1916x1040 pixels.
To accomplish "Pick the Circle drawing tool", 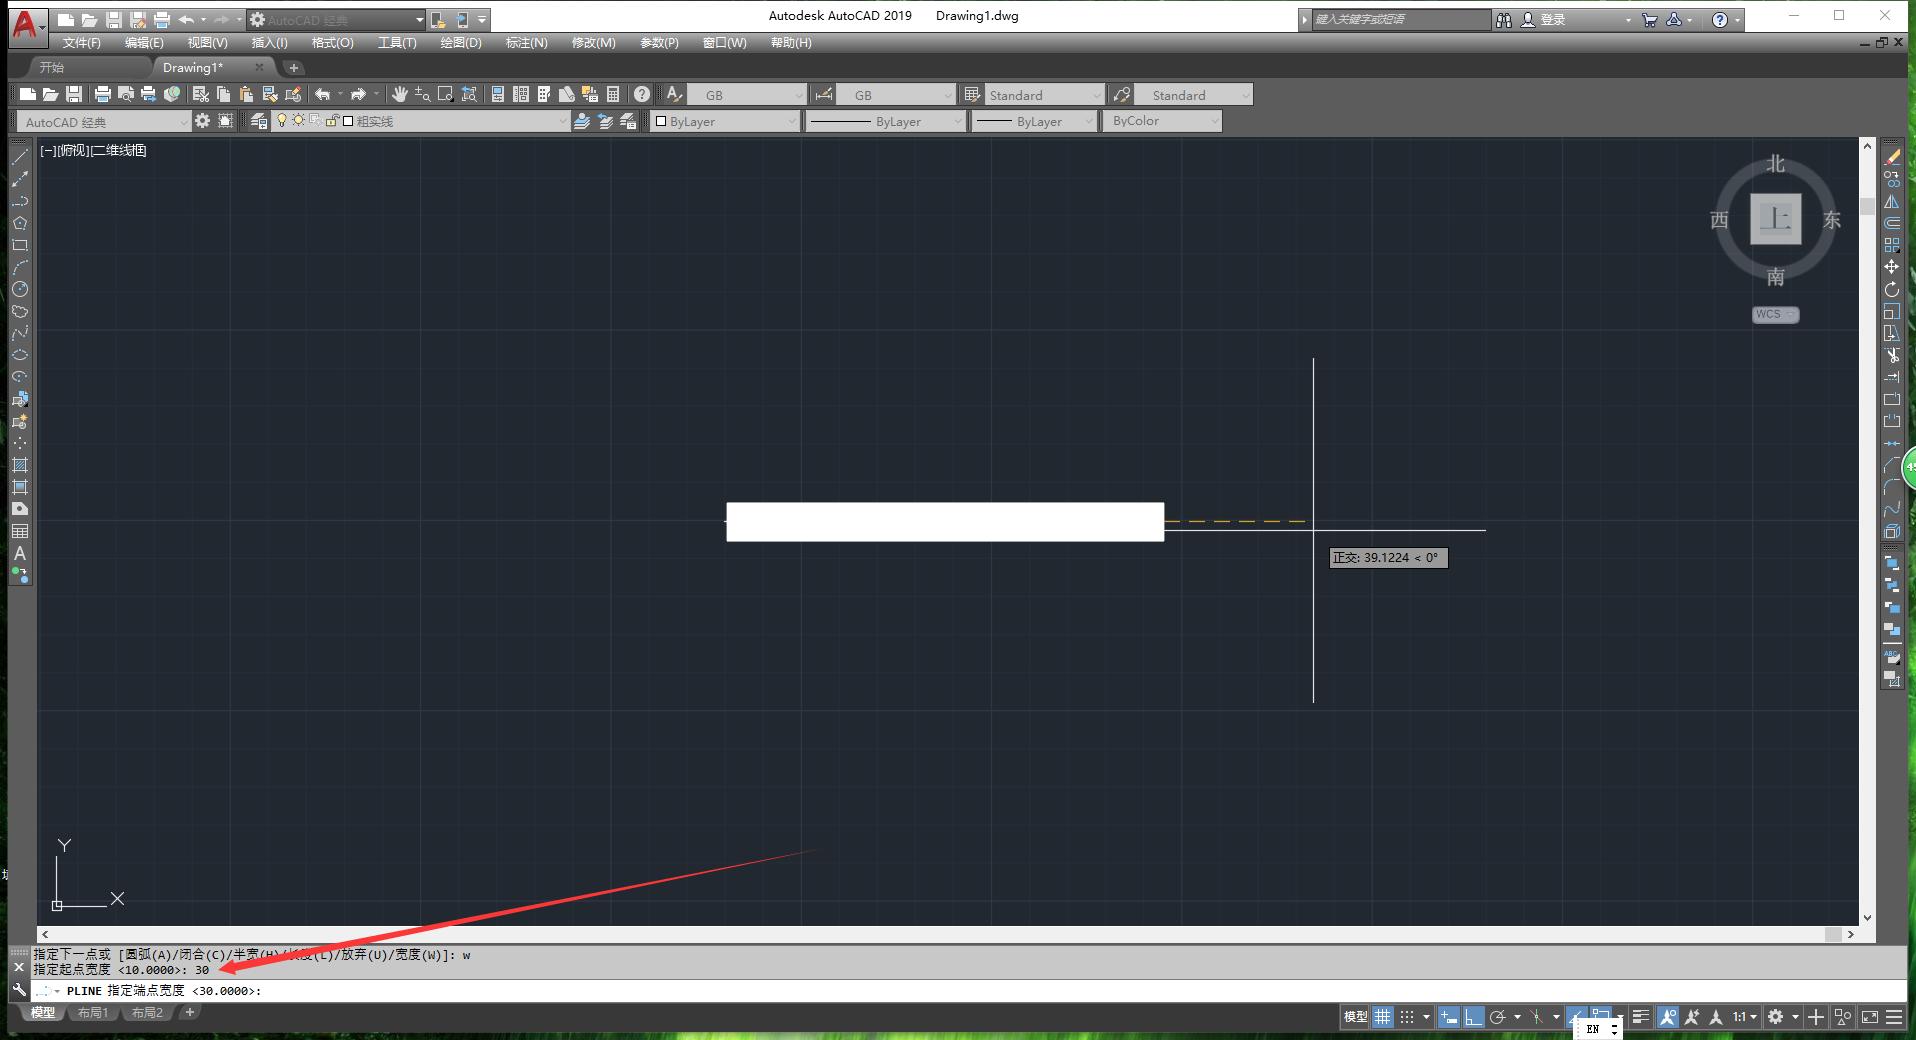I will pyautogui.click(x=19, y=289).
